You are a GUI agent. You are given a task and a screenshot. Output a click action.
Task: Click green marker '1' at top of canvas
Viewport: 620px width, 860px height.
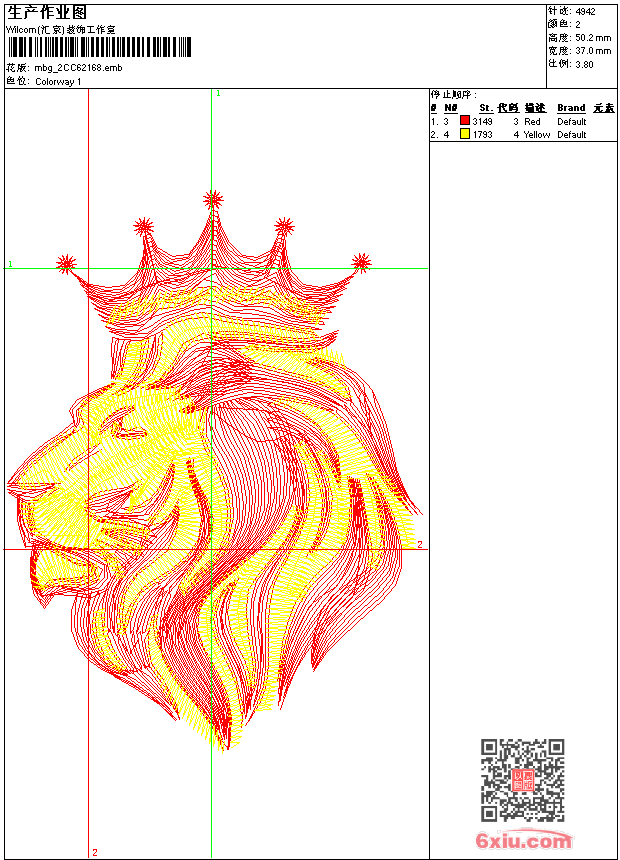point(218,93)
